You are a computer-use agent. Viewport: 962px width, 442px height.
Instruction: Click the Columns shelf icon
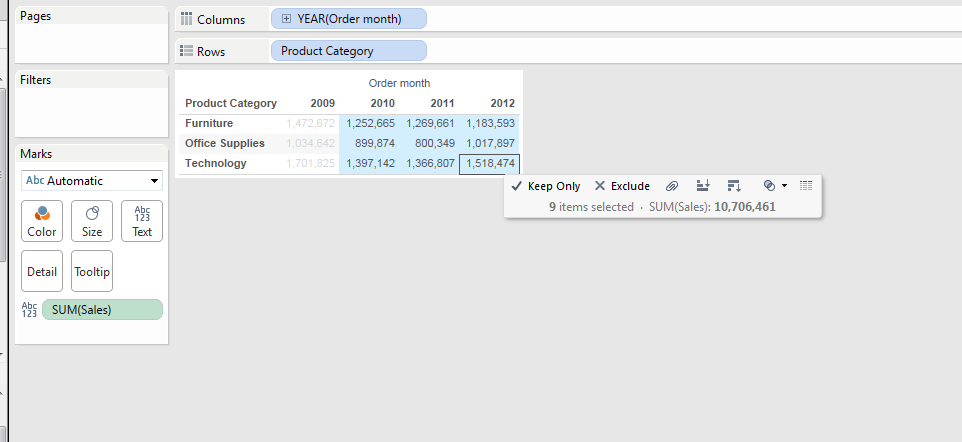coord(187,19)
